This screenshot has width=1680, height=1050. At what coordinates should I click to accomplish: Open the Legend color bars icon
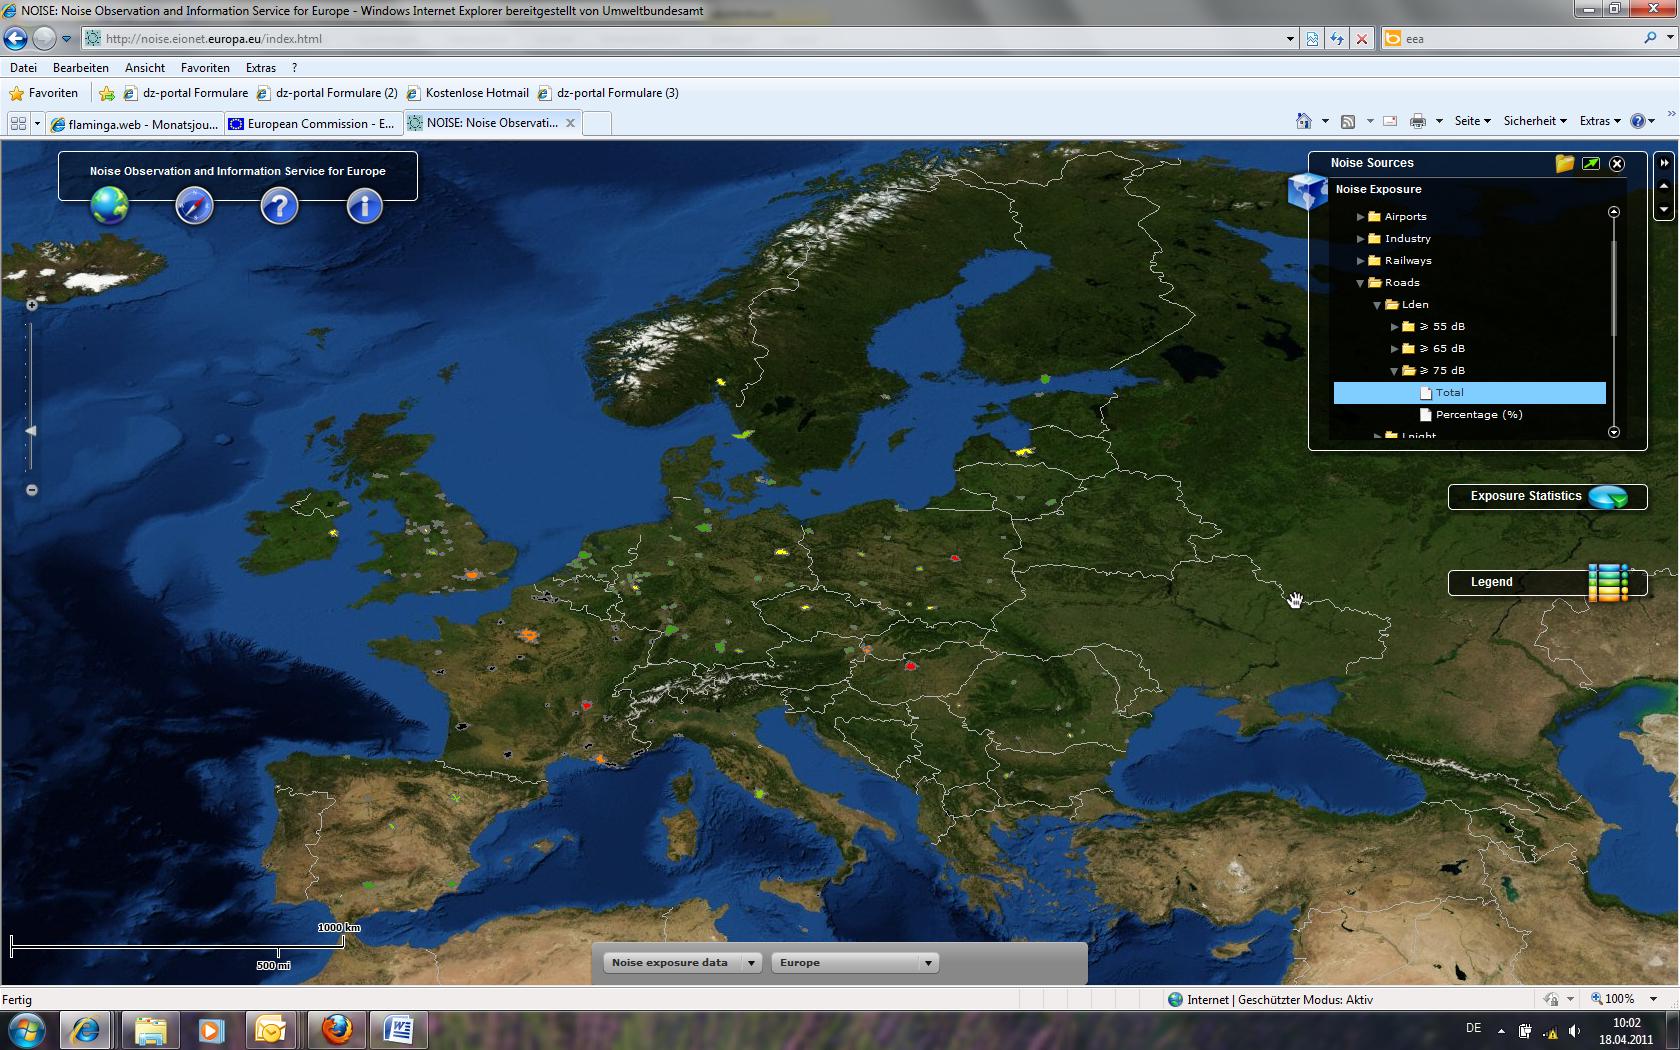pos(1609,583)
